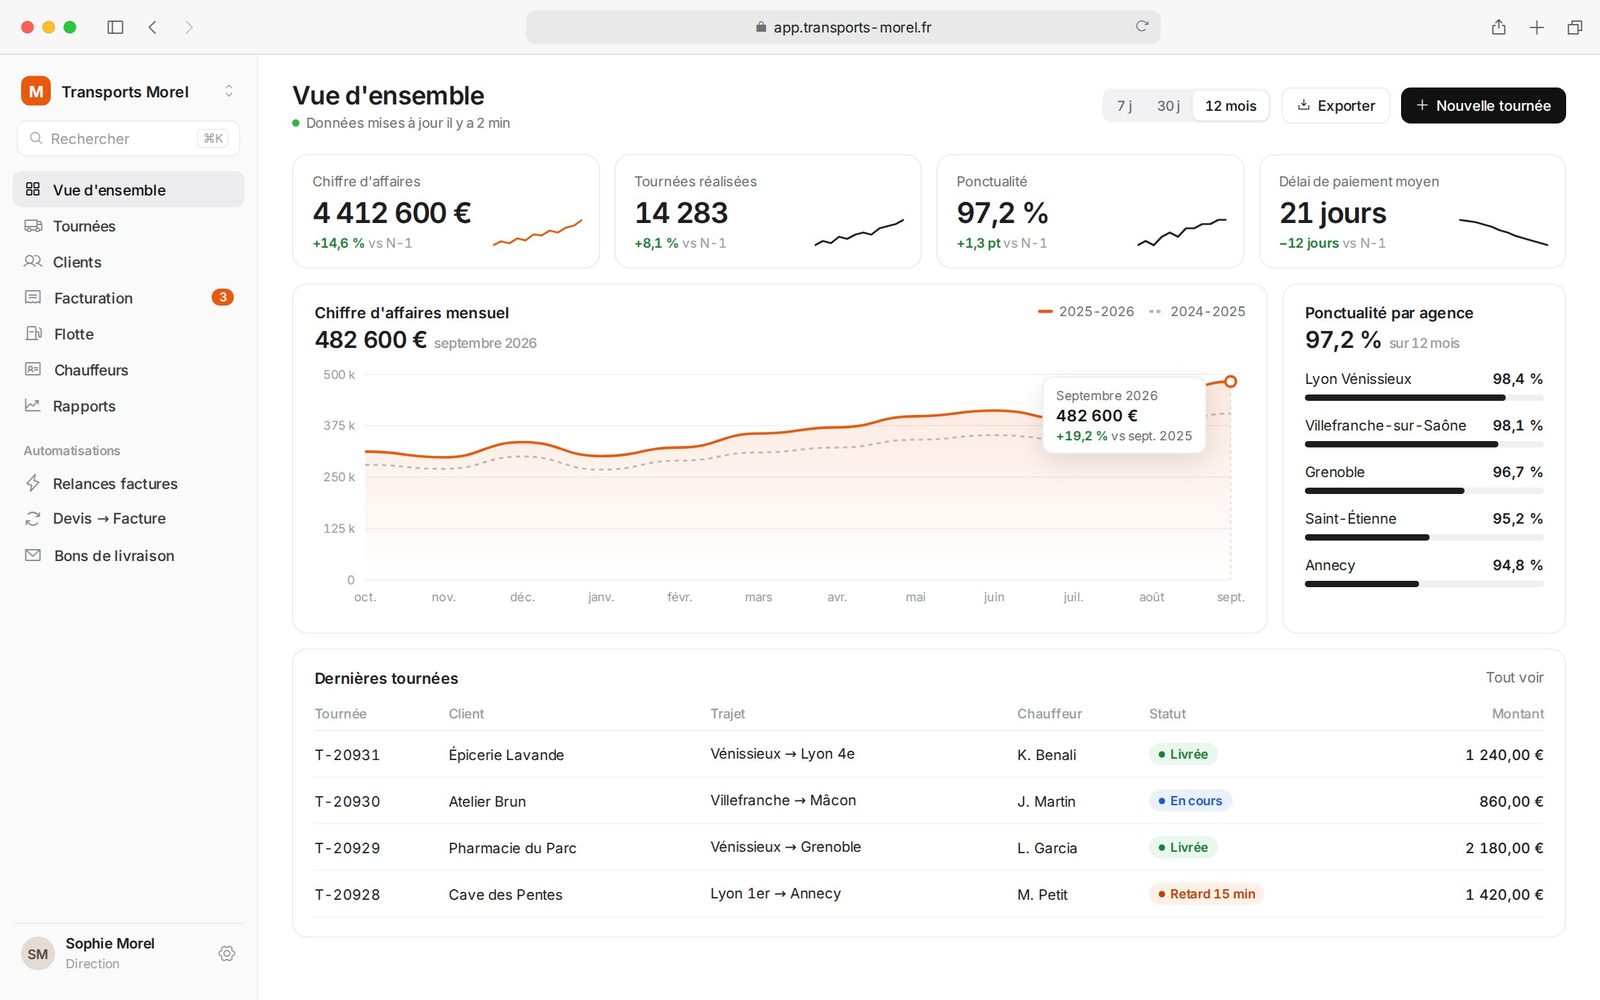Open the Tout voir link

[1514, 678]
